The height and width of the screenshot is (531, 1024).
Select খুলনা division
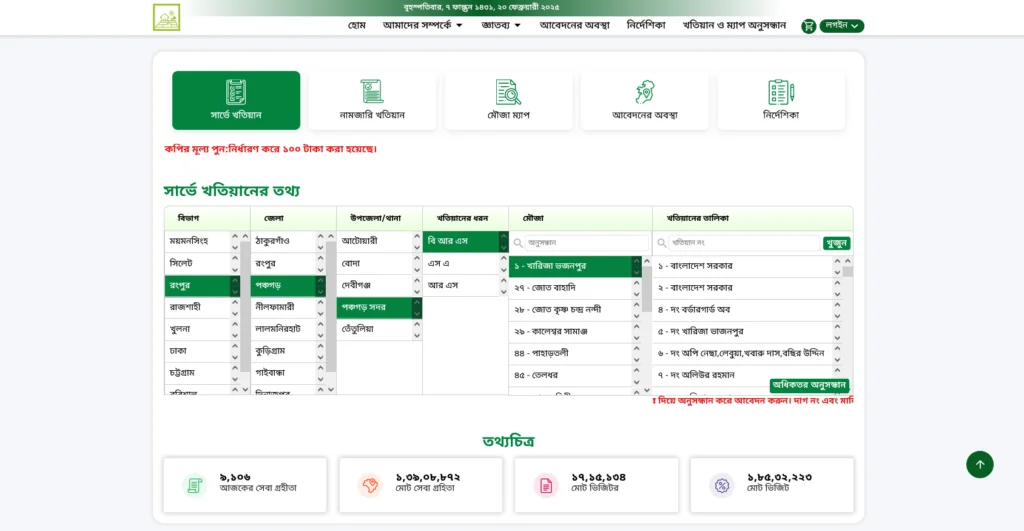(202, 329)
